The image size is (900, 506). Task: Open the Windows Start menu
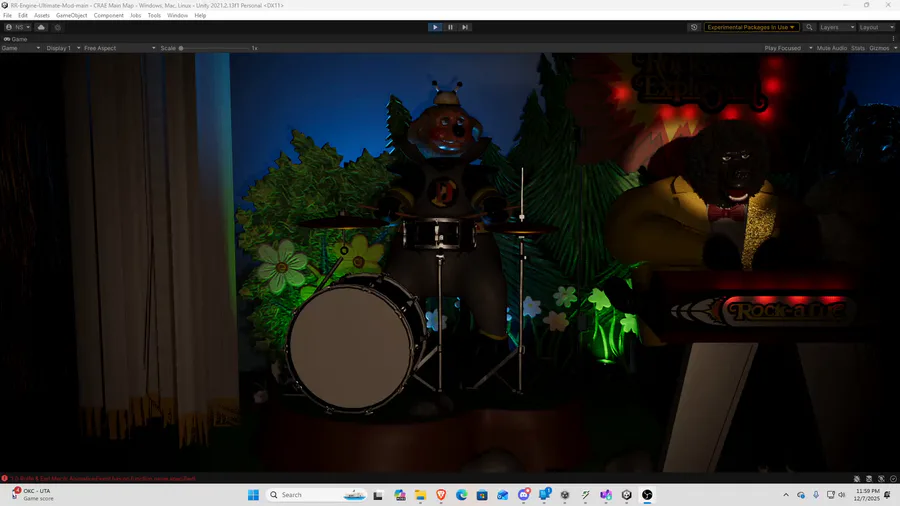253,495
